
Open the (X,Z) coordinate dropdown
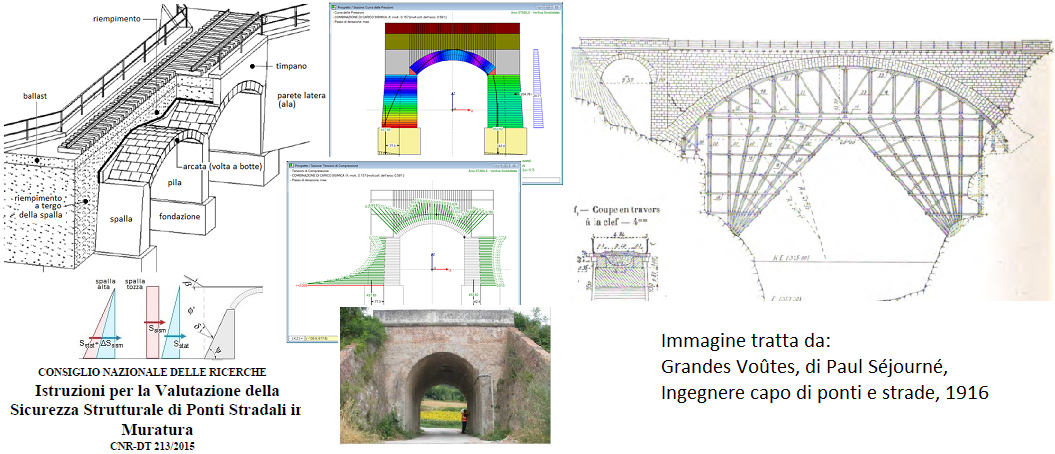[297, 338]
